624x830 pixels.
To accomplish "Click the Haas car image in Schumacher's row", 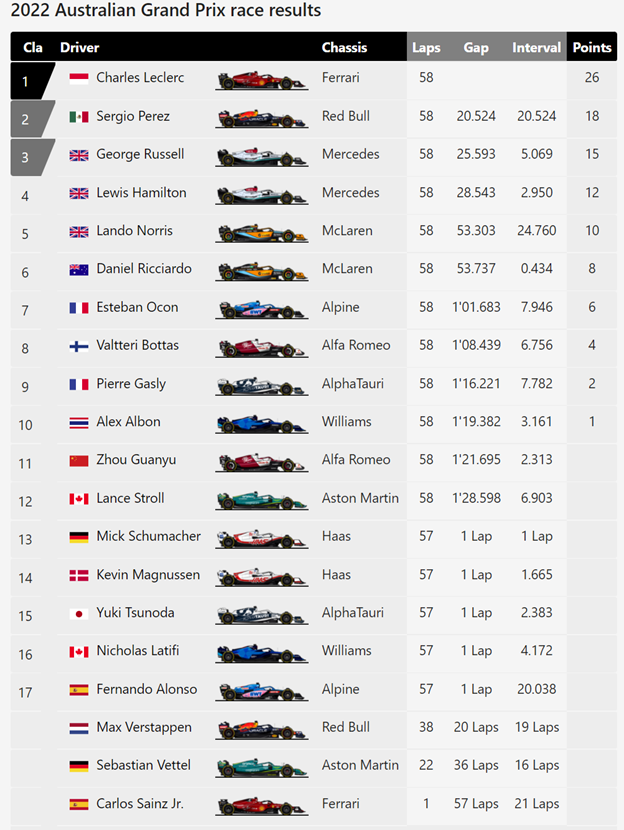I will tap(261, 538).
